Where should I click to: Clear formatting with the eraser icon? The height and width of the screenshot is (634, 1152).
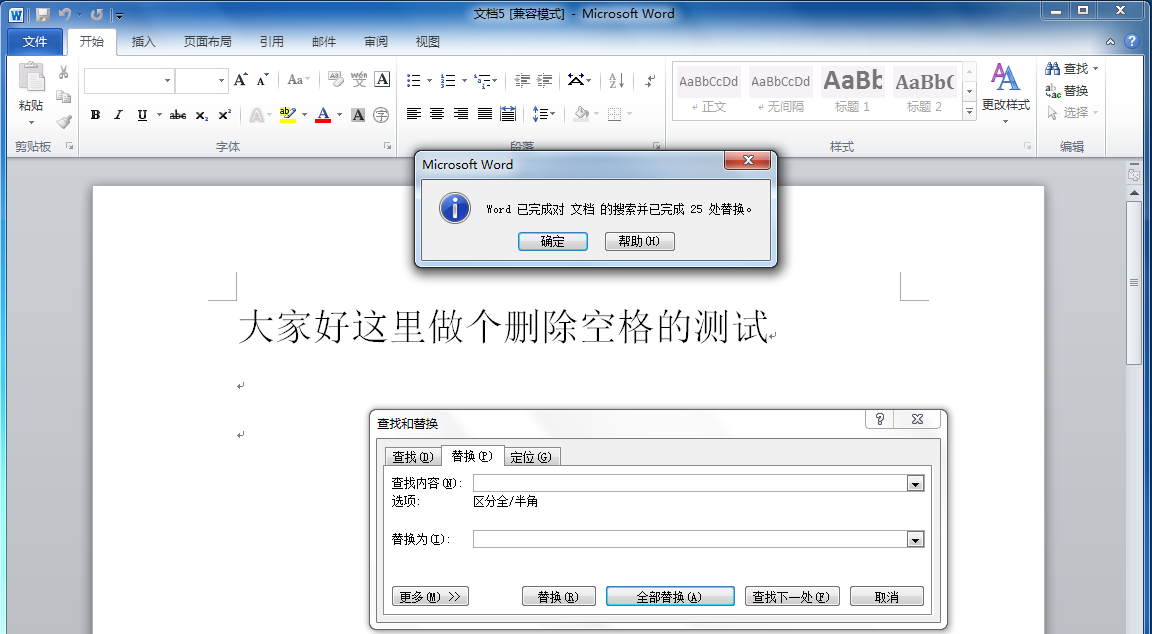336,79
